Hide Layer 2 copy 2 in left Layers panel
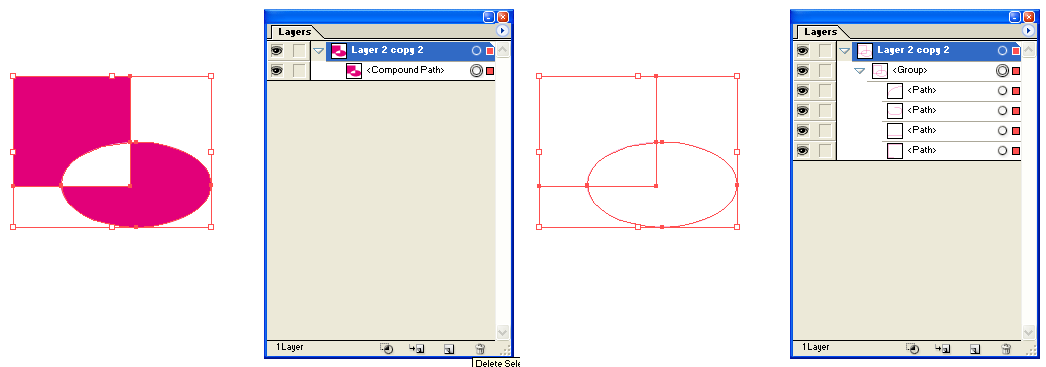 [277, 50]
